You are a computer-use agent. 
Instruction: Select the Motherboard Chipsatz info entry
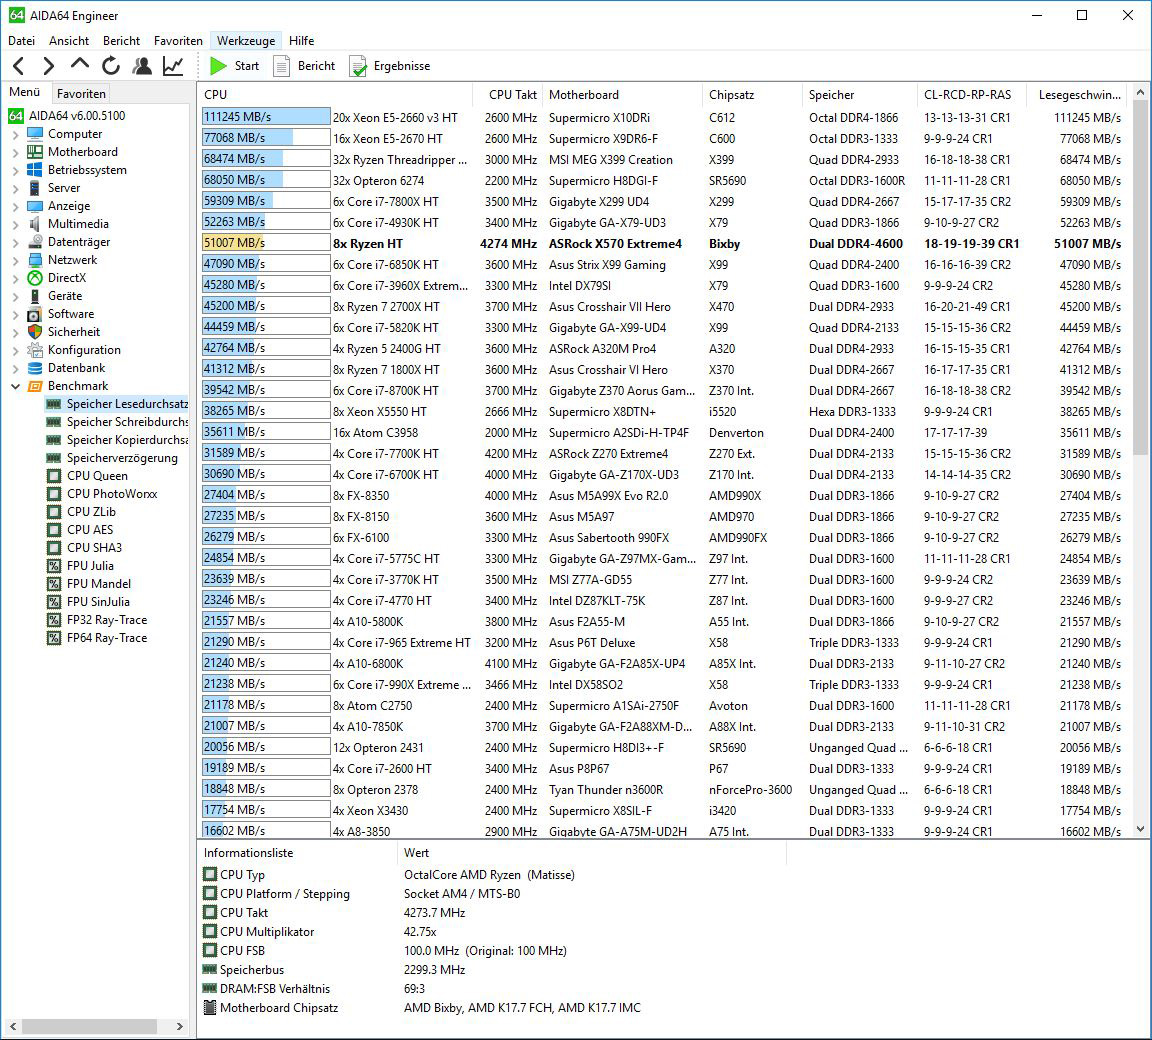[x=270, y=1008]
